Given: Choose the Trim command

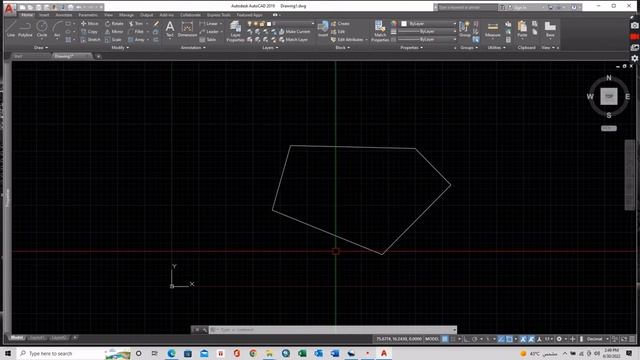Looking at the screenshot, I should pos(136,24).
